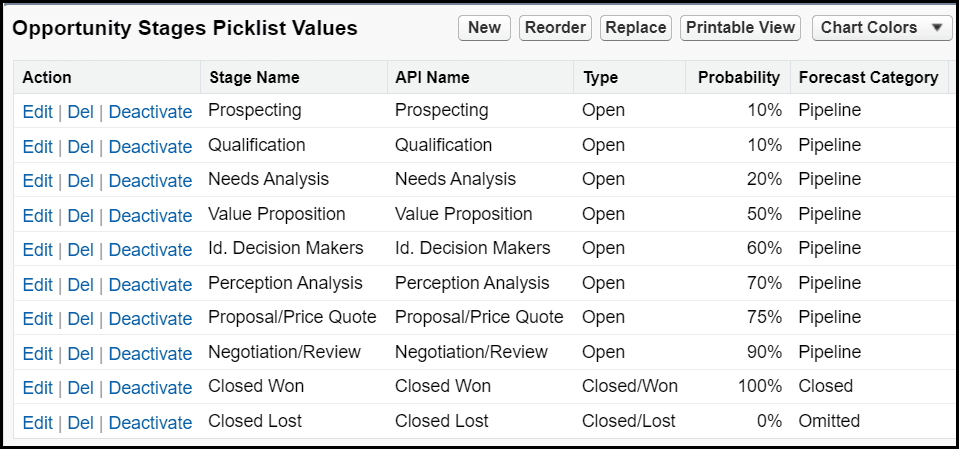Deactivate the Id. Decision Makers stage

pyautogui.click(x=150, y=250)
